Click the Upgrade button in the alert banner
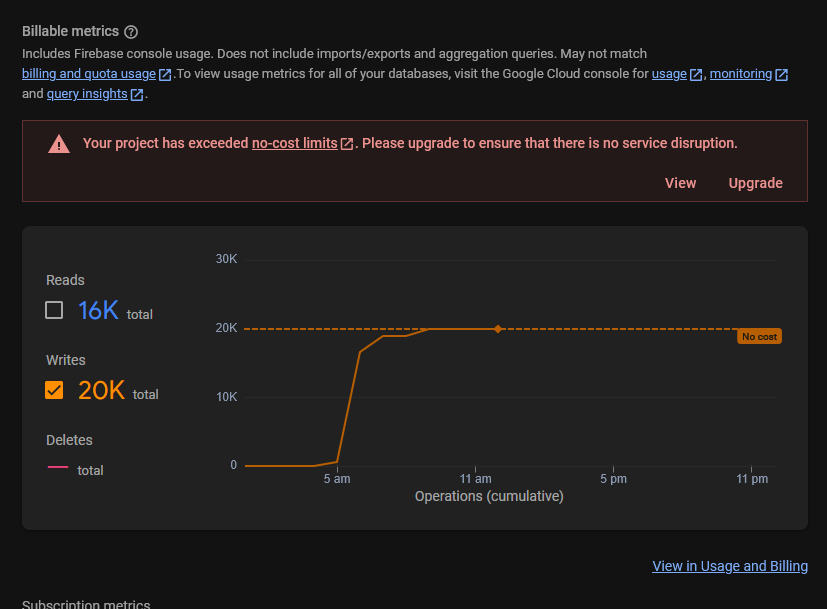The height and width of the screenshot is (609, 827). point(755,183)
